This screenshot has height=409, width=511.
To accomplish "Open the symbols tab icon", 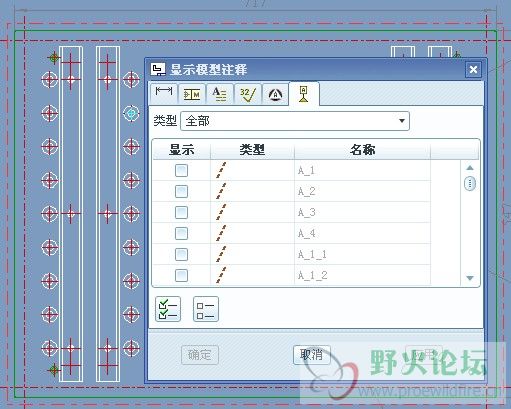I will coord(275,94).
